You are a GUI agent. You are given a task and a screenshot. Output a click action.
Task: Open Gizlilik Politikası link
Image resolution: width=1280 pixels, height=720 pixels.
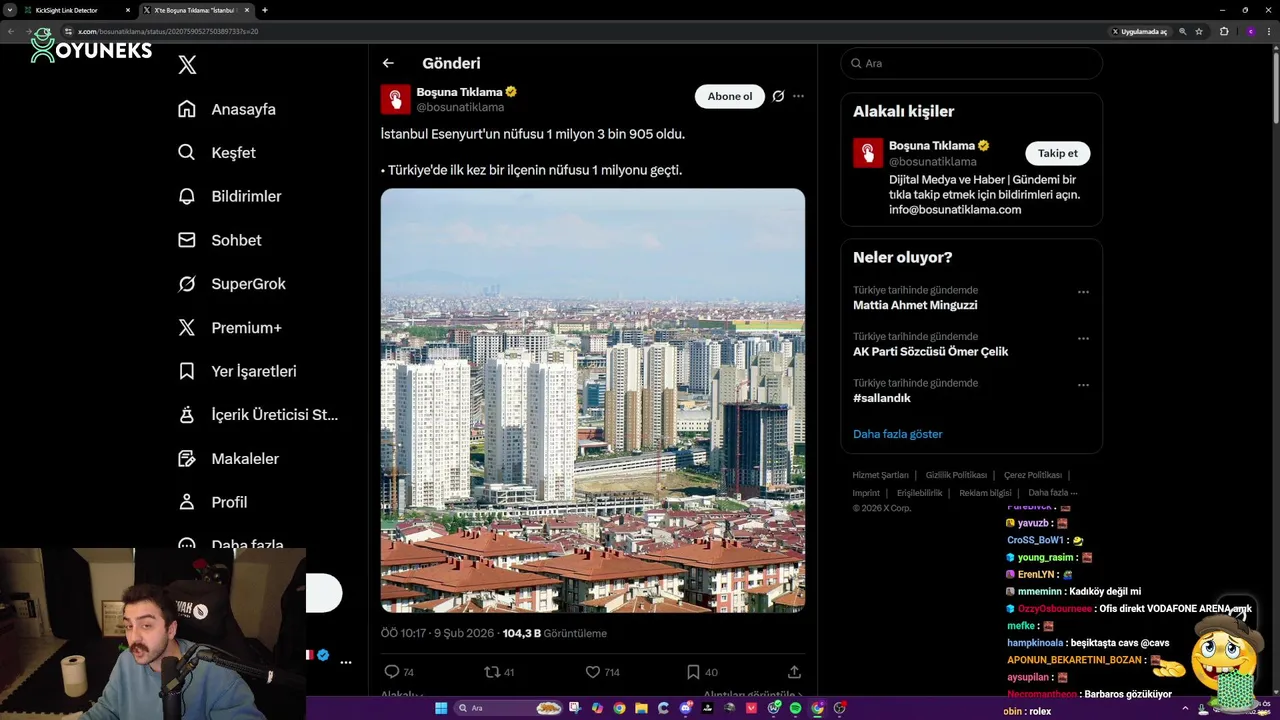click(x=956, y=475)
